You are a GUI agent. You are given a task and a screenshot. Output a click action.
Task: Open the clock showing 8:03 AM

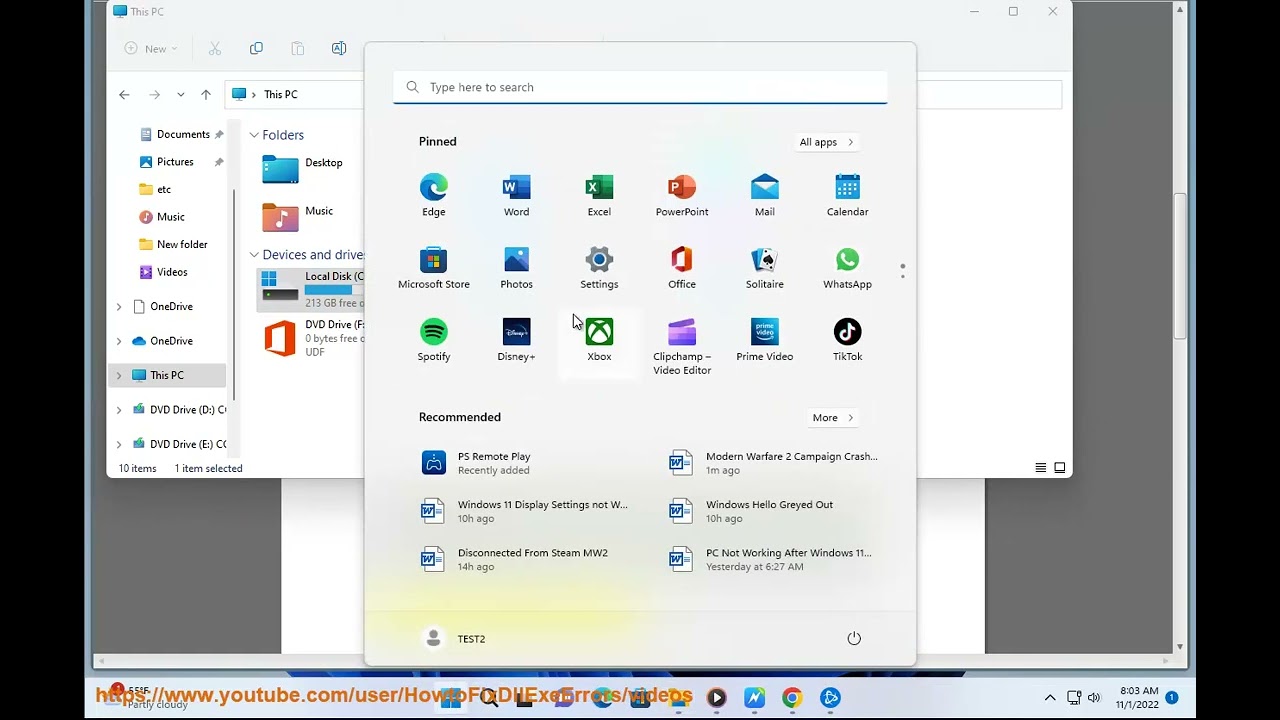click(1138, 698)
